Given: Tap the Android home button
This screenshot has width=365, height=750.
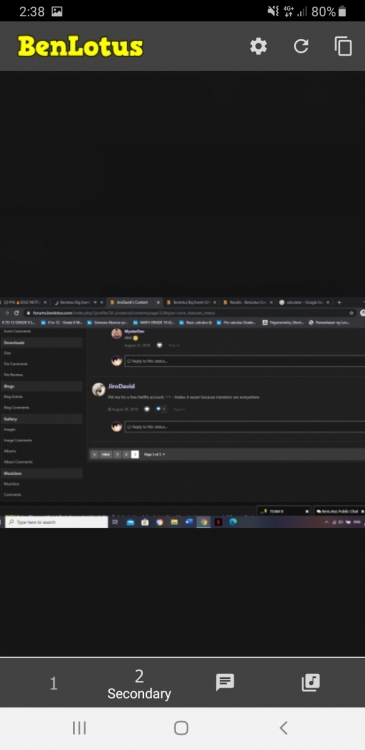Looking at the screenshot, I should click(181, 728).
